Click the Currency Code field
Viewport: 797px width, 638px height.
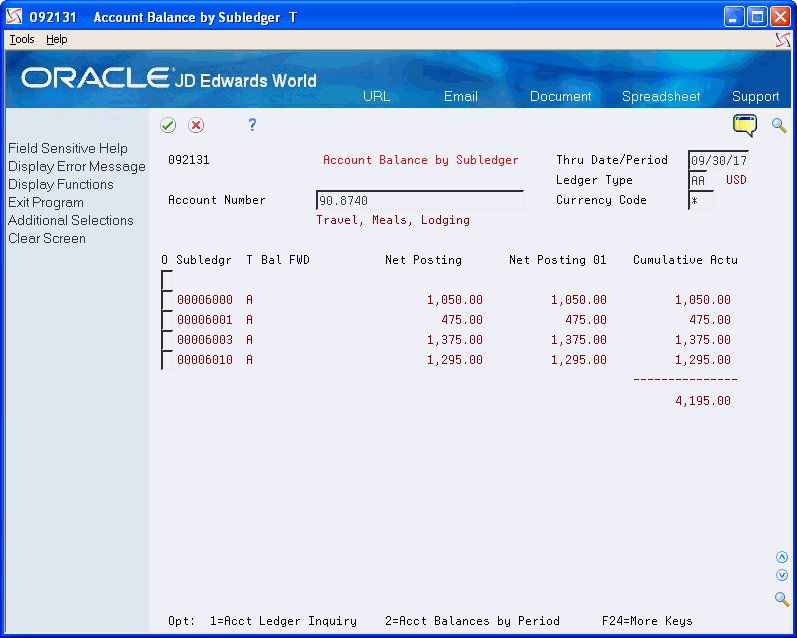pos(701,200)
